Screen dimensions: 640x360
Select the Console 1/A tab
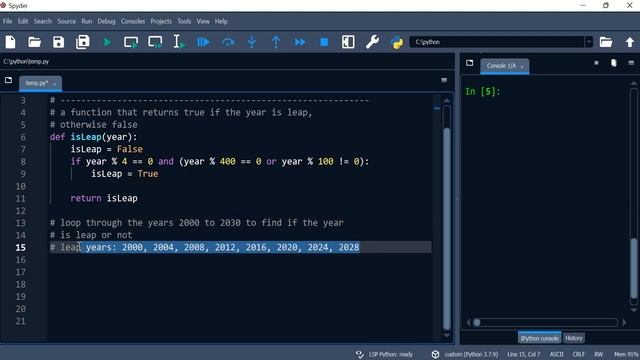[x=501, y=66]
